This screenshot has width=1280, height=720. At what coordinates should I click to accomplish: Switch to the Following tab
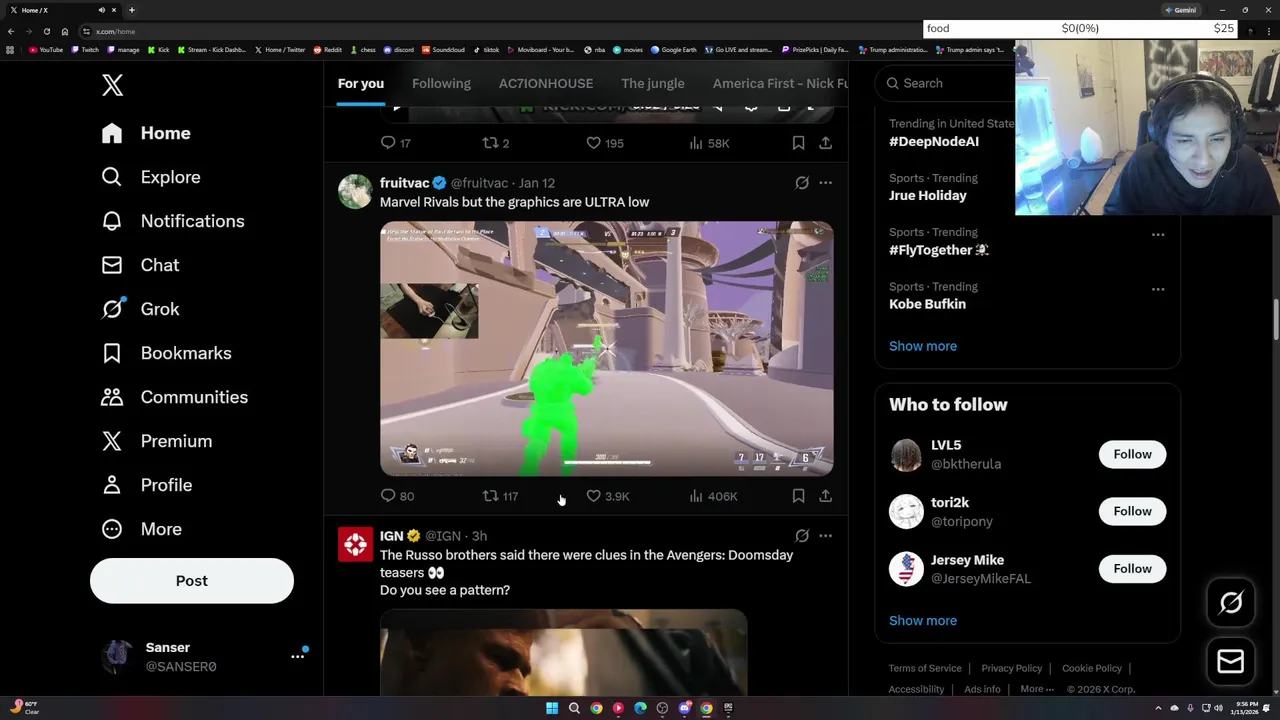[x=441, y=83]
